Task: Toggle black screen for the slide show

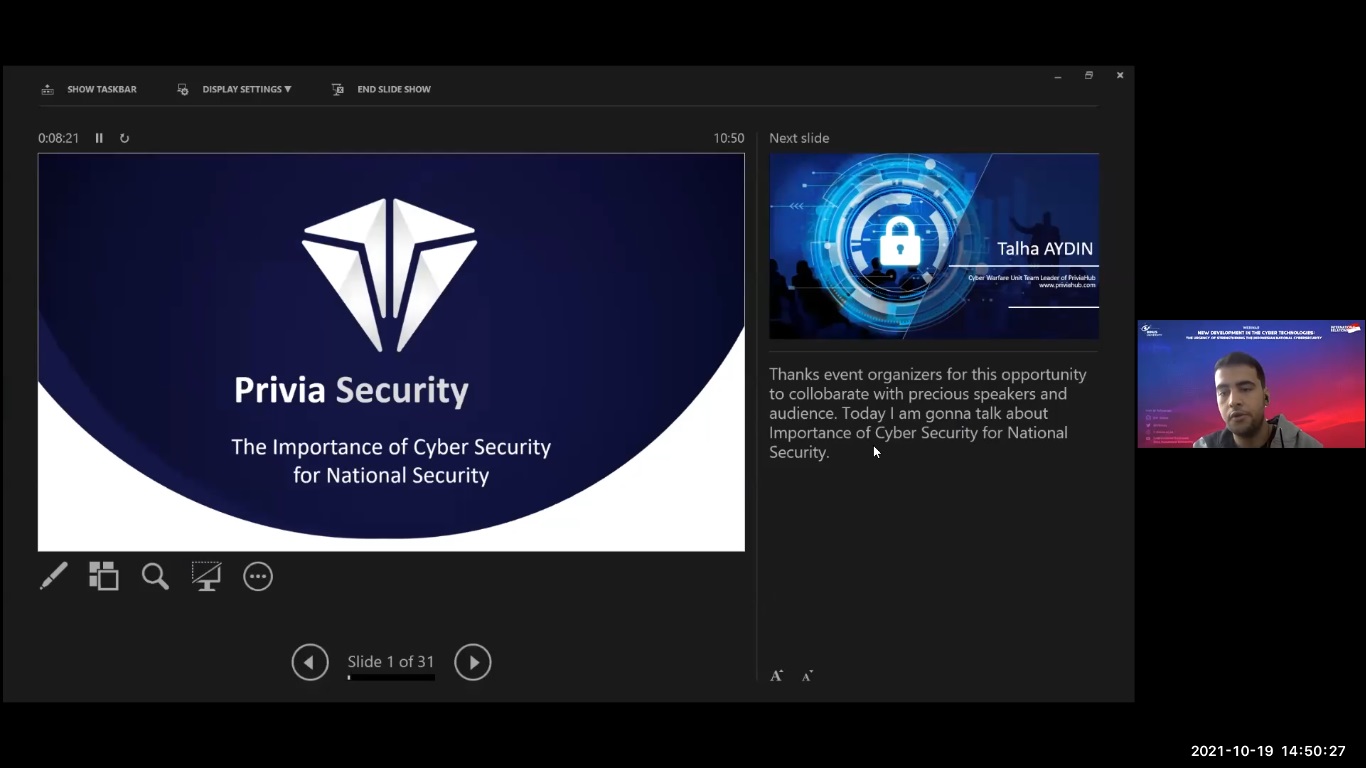Action: tap(206, 576)
